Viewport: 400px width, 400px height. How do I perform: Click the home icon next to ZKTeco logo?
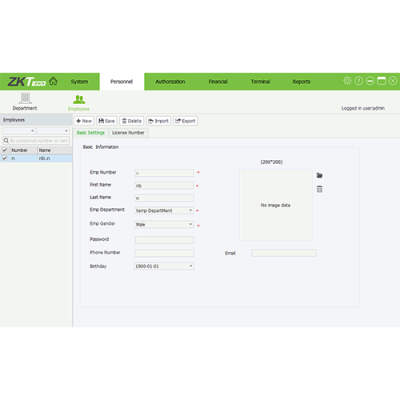(x=53, y=81)
